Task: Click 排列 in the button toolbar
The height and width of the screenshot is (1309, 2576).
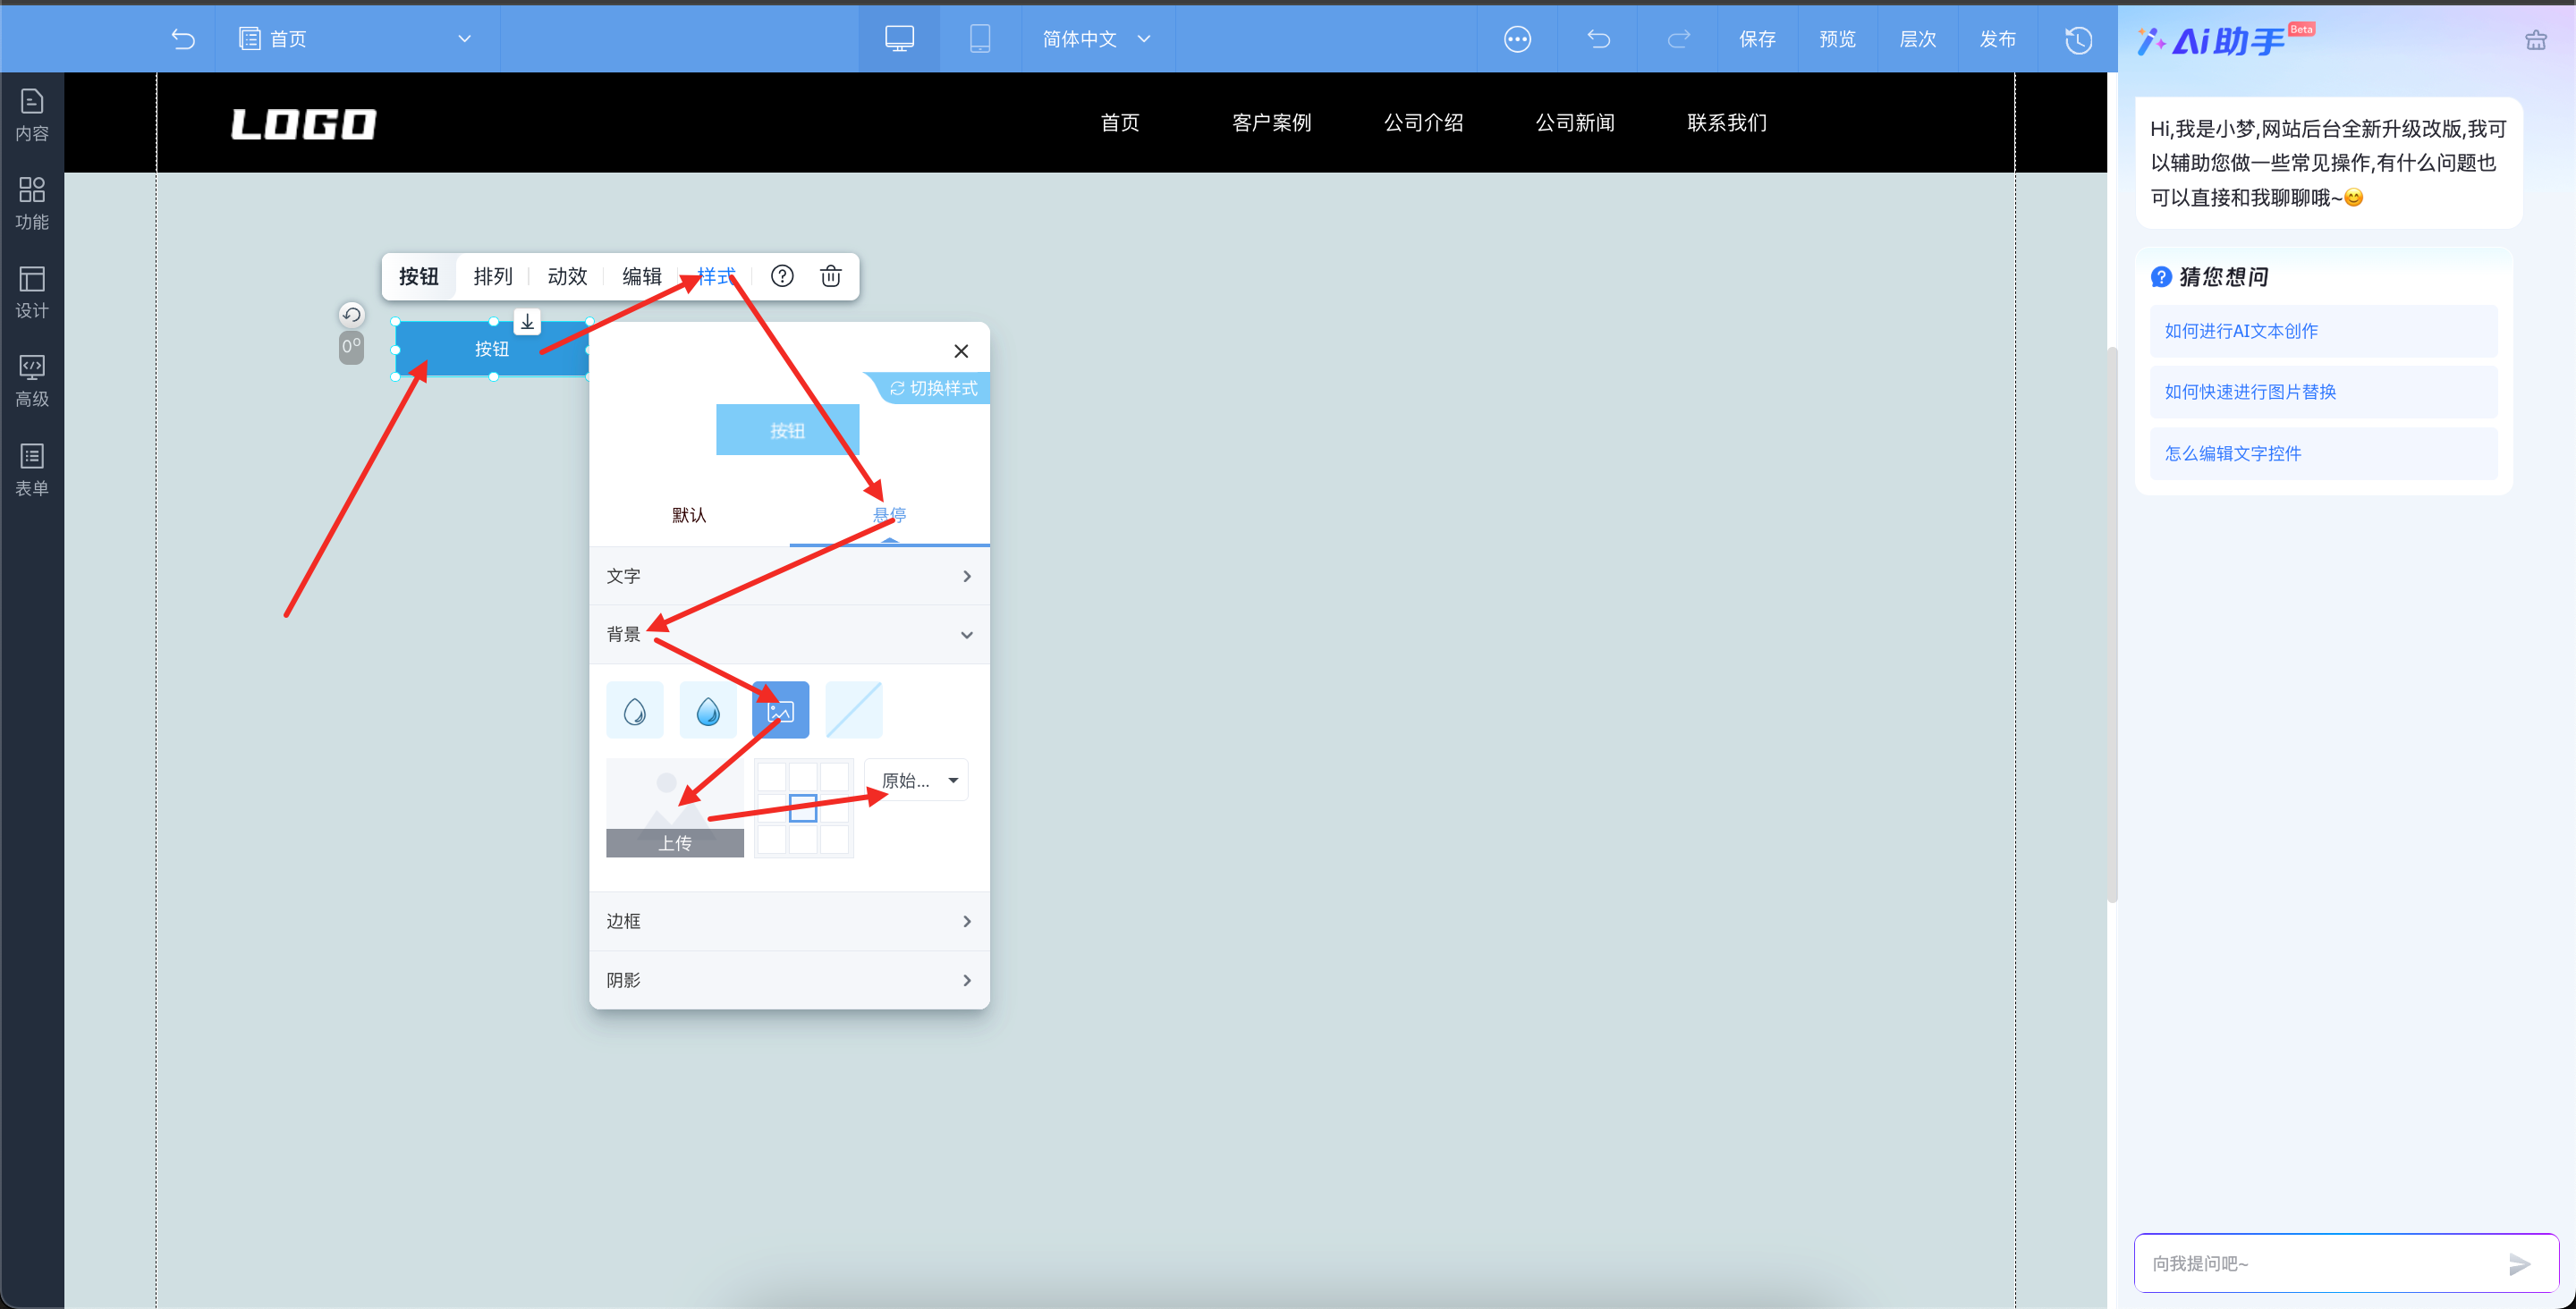Action: [x=493, y=276]
